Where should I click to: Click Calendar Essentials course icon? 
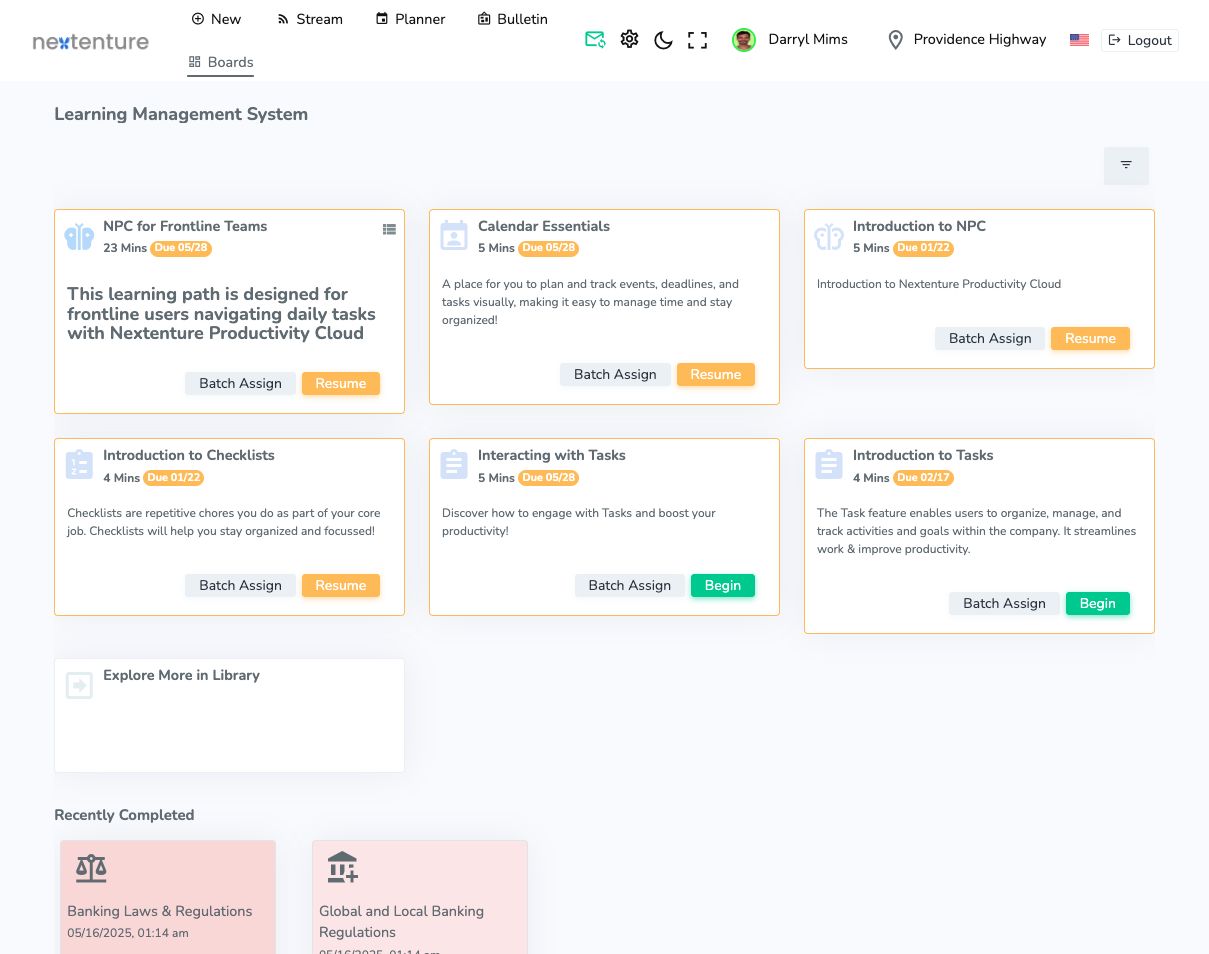pos(454,235)
